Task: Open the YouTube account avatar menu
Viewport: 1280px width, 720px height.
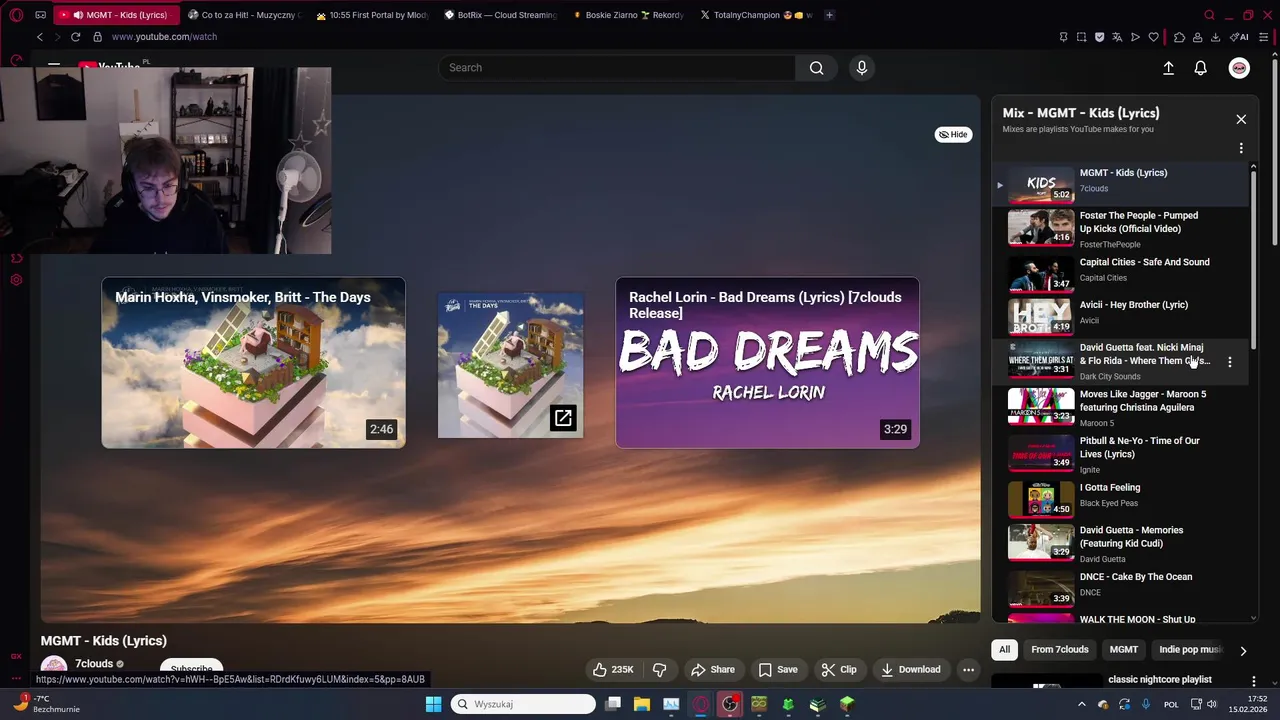Action: [1239, 68]
